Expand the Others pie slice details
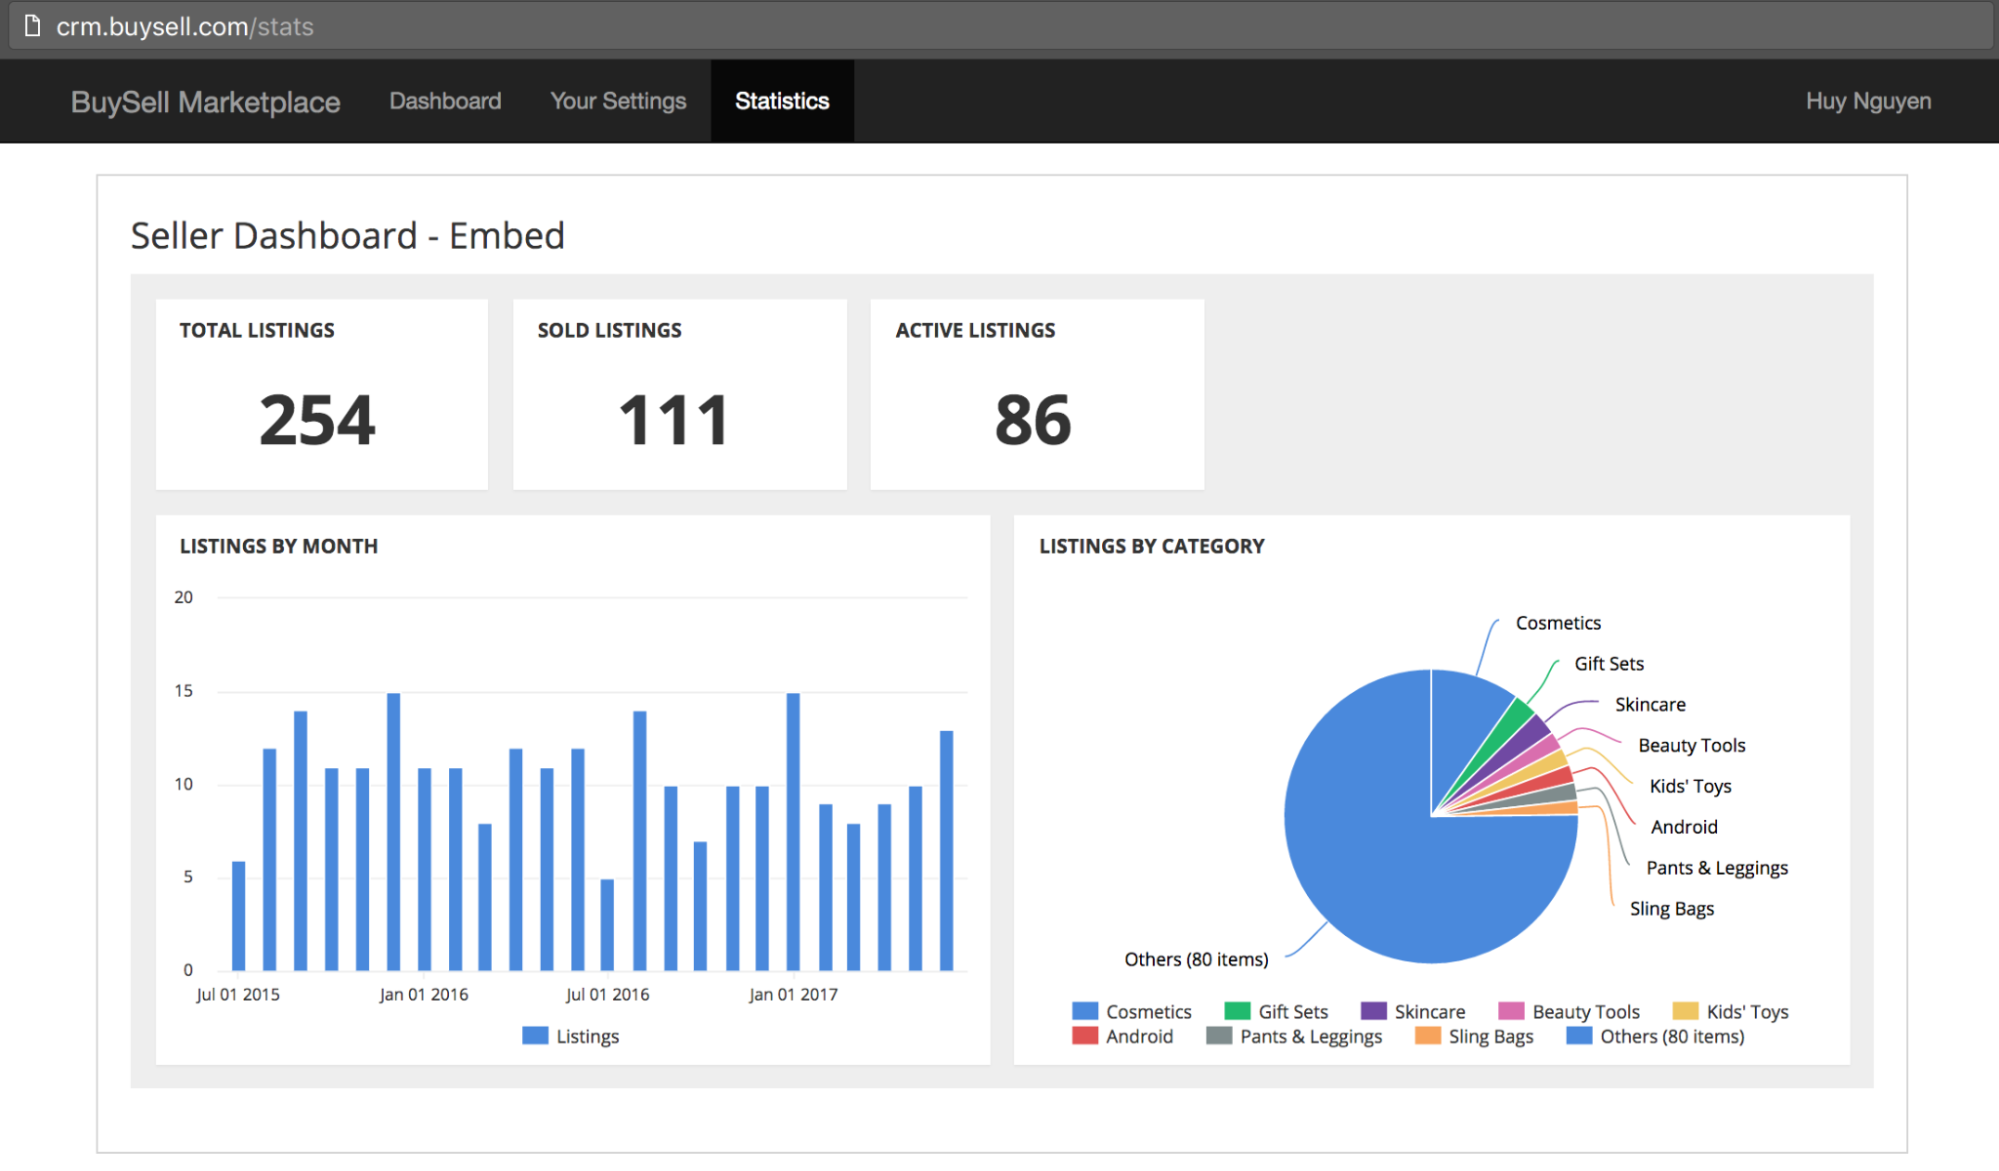This screenshot has height=1171, width=1999. tap(1196, 958)
